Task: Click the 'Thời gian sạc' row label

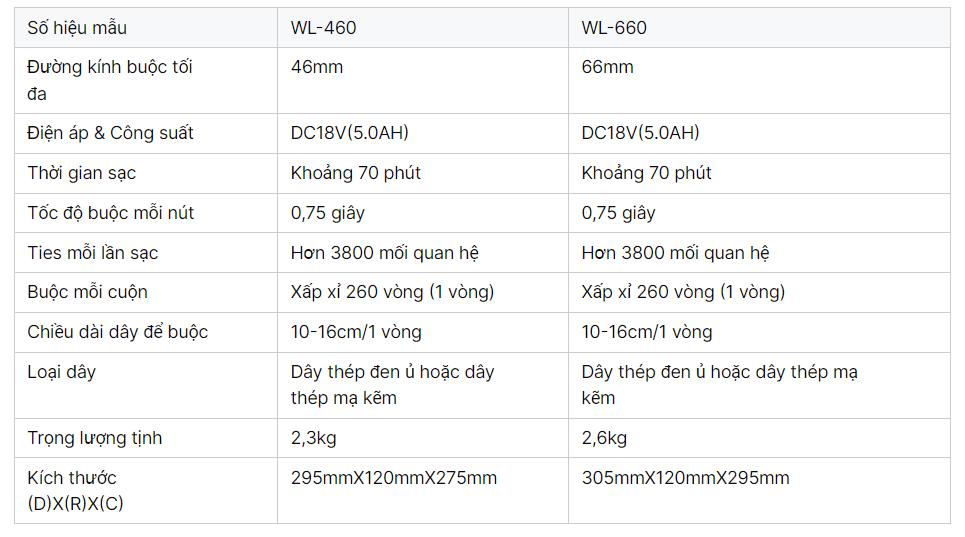Action: point(81,173)
